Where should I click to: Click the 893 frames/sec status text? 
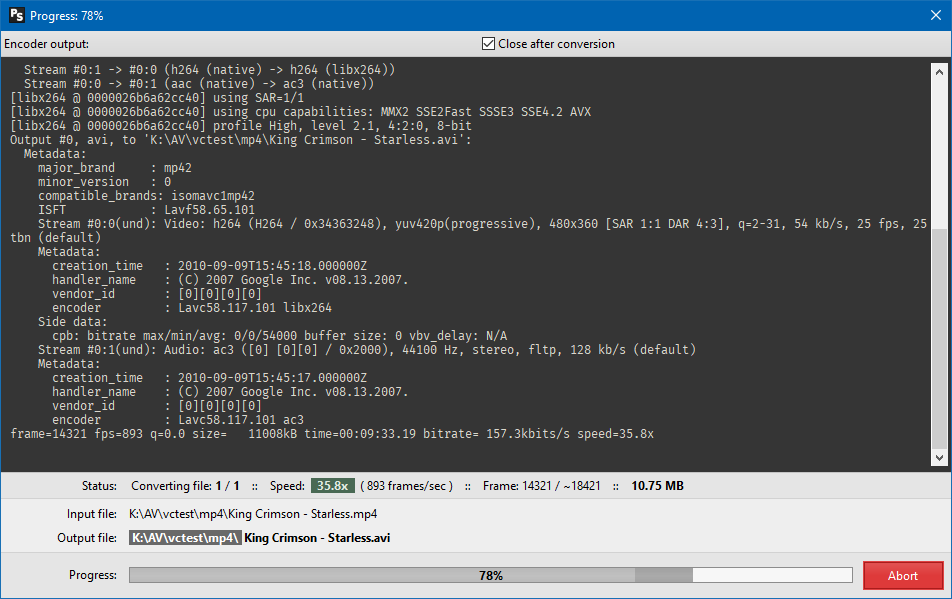click(407, 486)
